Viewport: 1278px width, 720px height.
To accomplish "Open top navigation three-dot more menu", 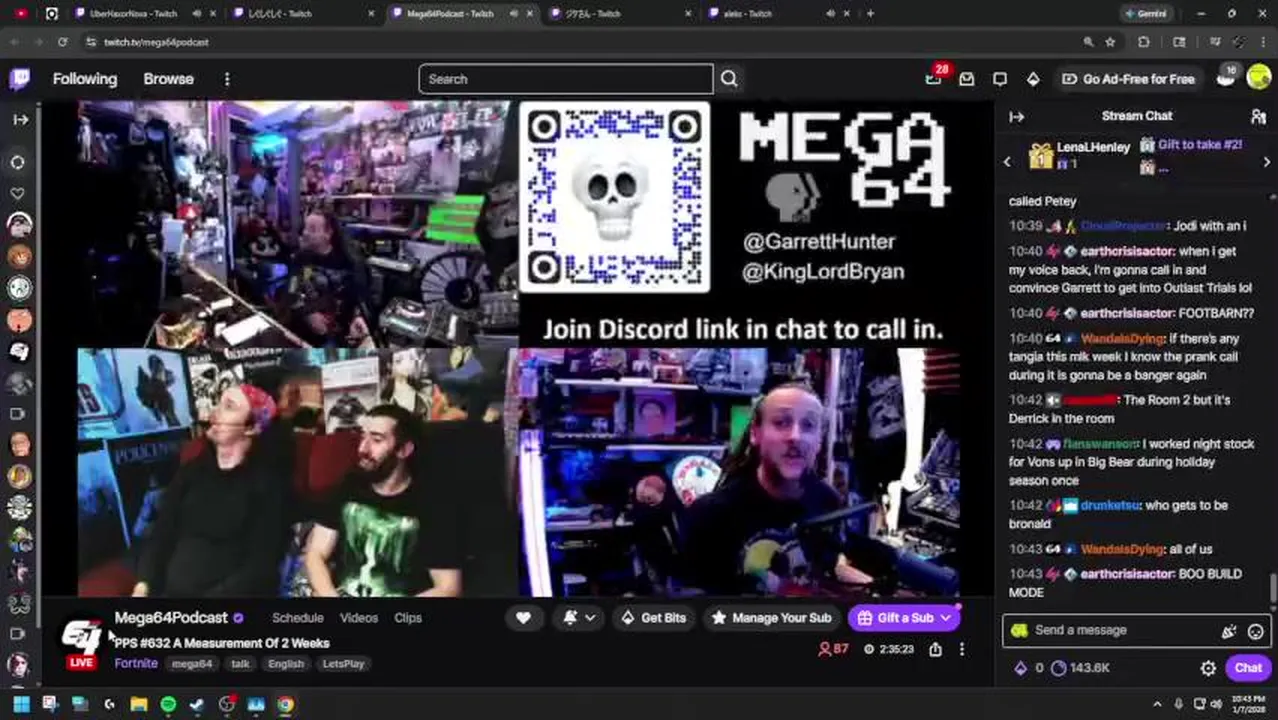I will [x=227, y=79].
